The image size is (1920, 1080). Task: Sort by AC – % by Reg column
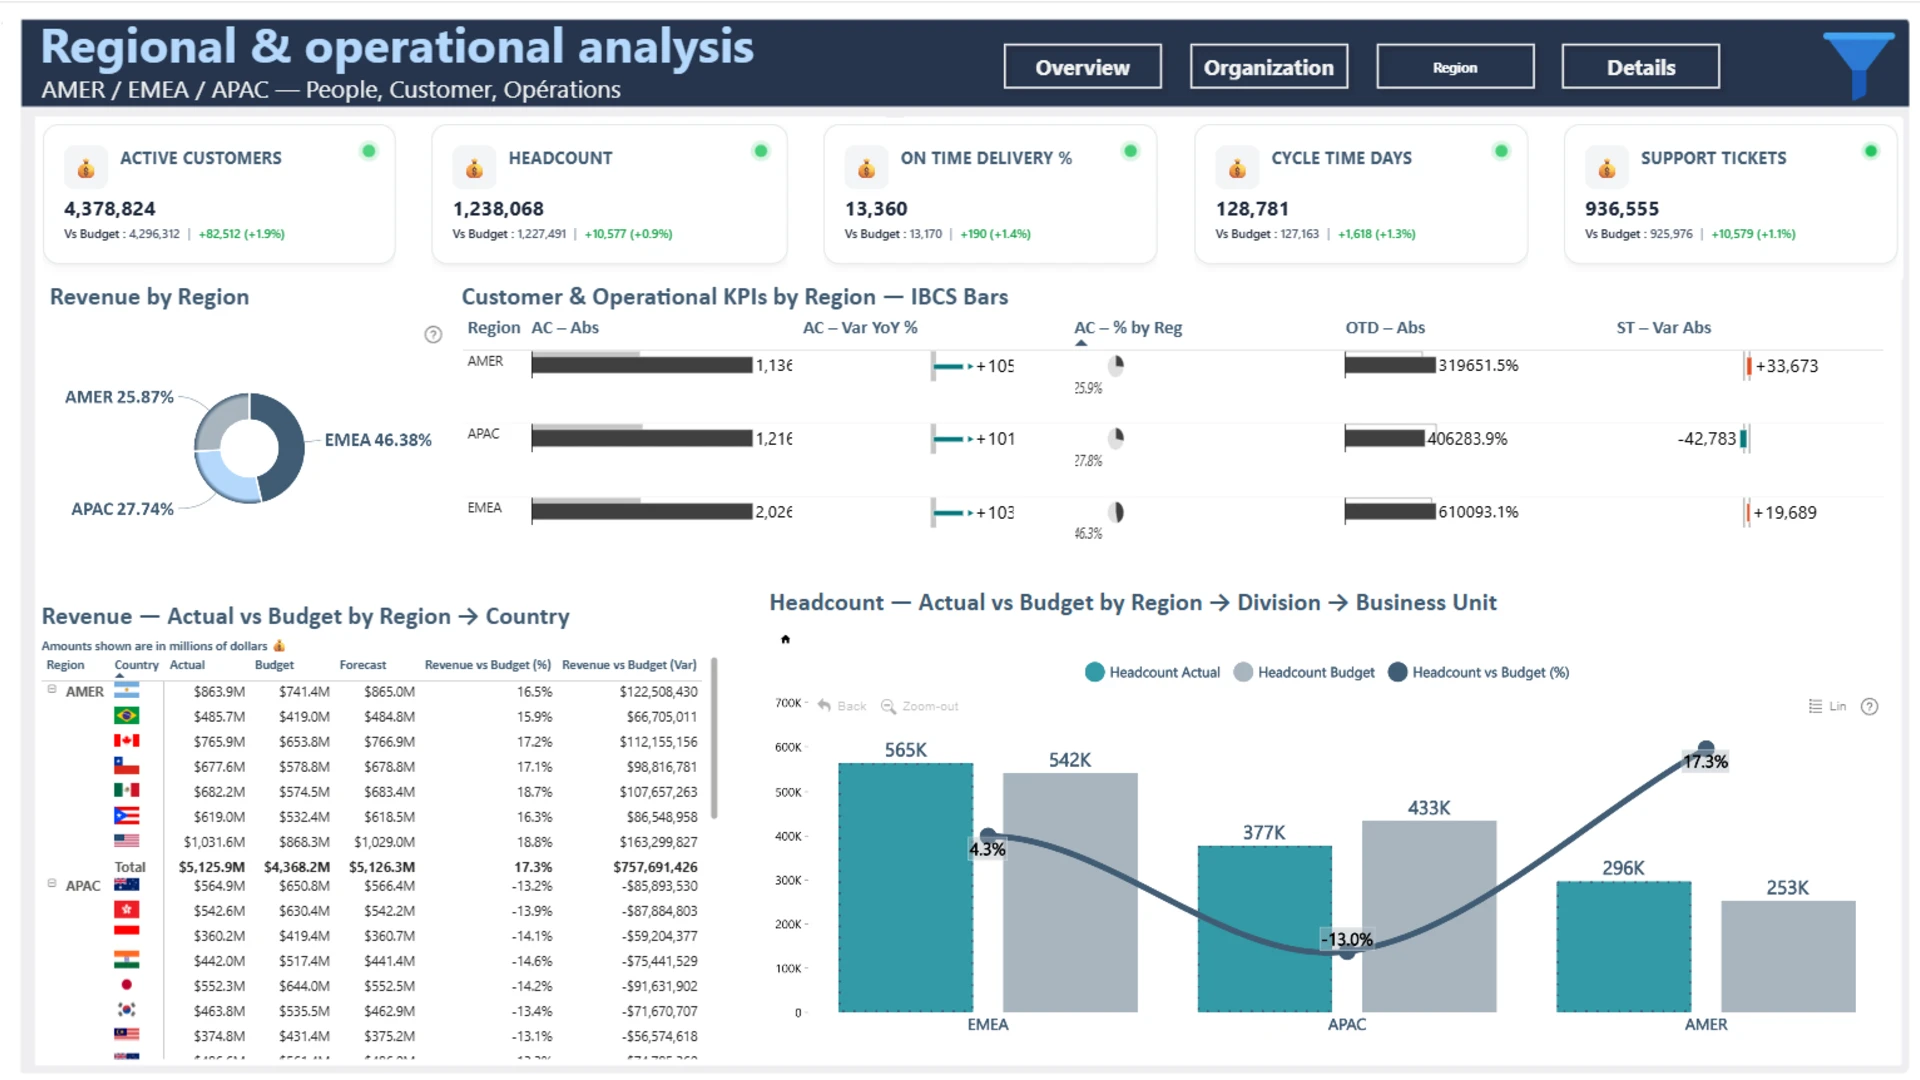[x=1127, y=328]
